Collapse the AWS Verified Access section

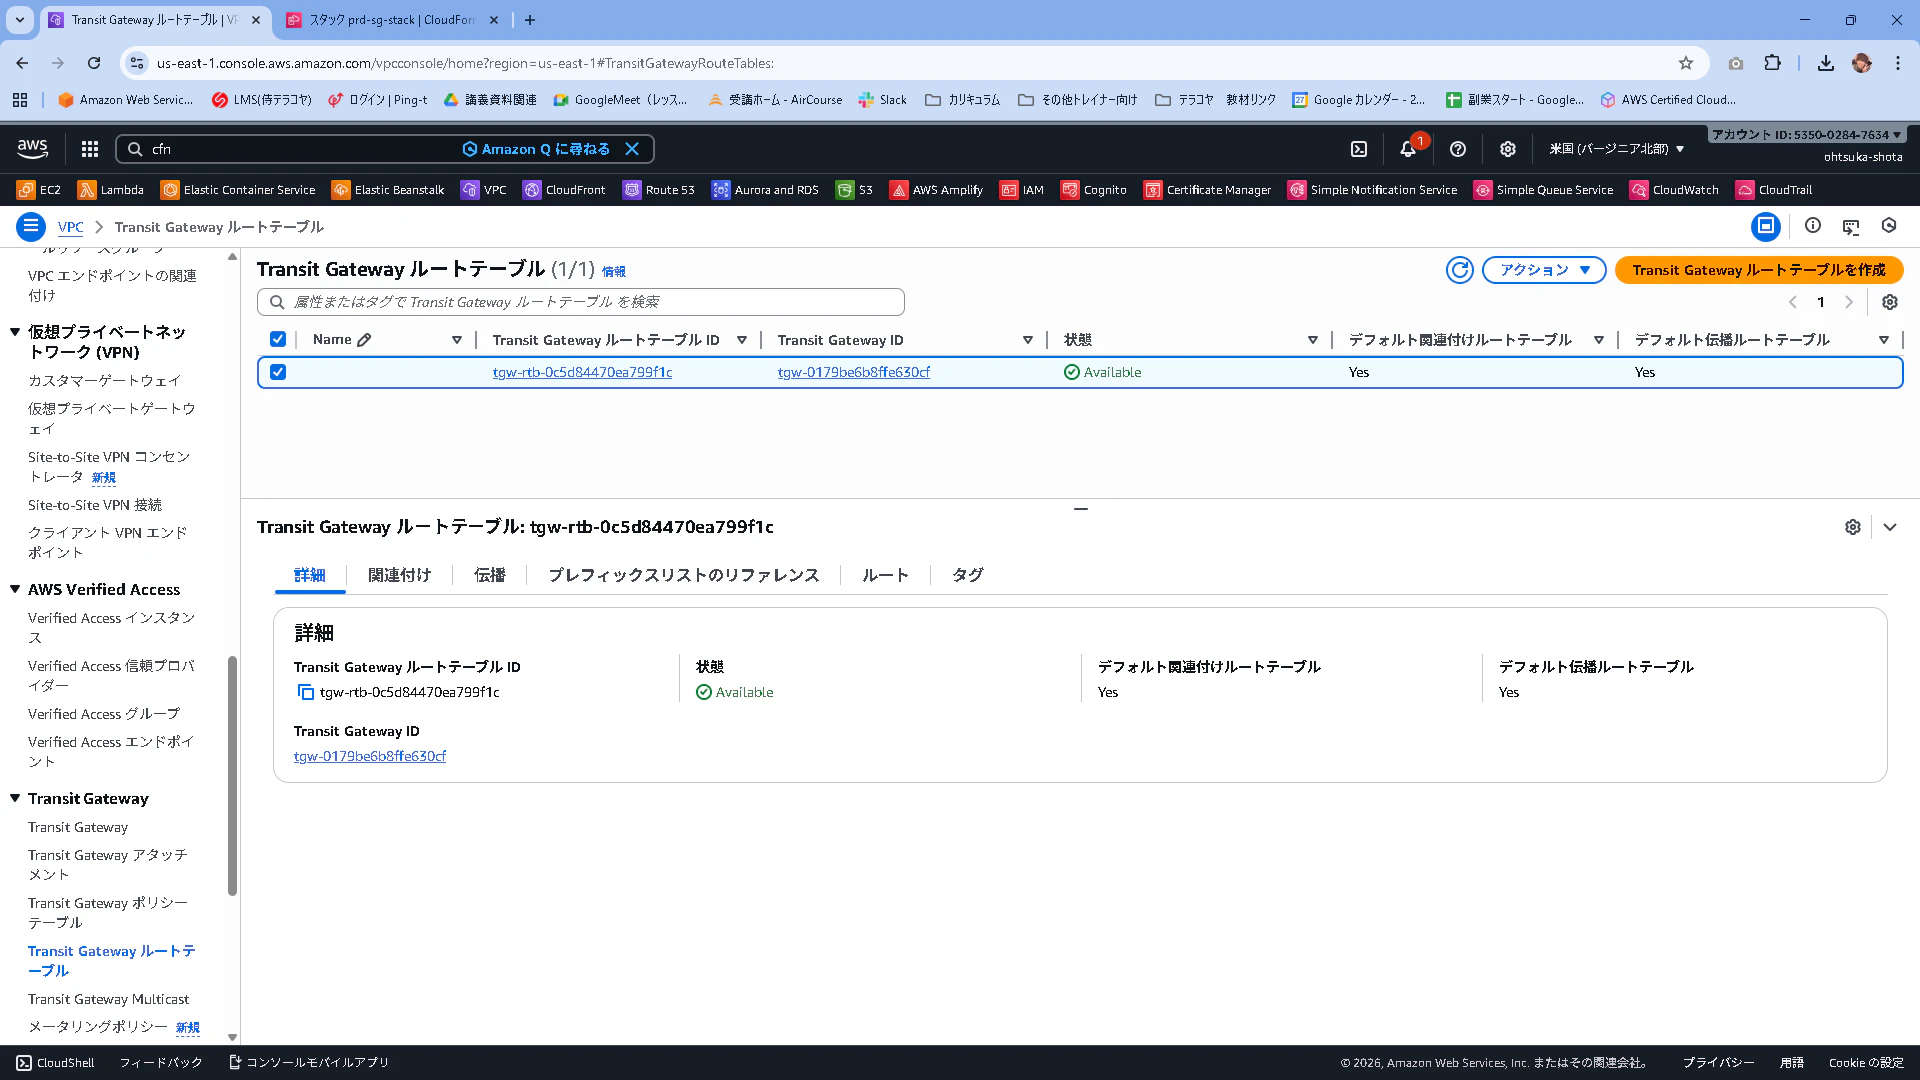pyautogui.click(x=15, y=590)
